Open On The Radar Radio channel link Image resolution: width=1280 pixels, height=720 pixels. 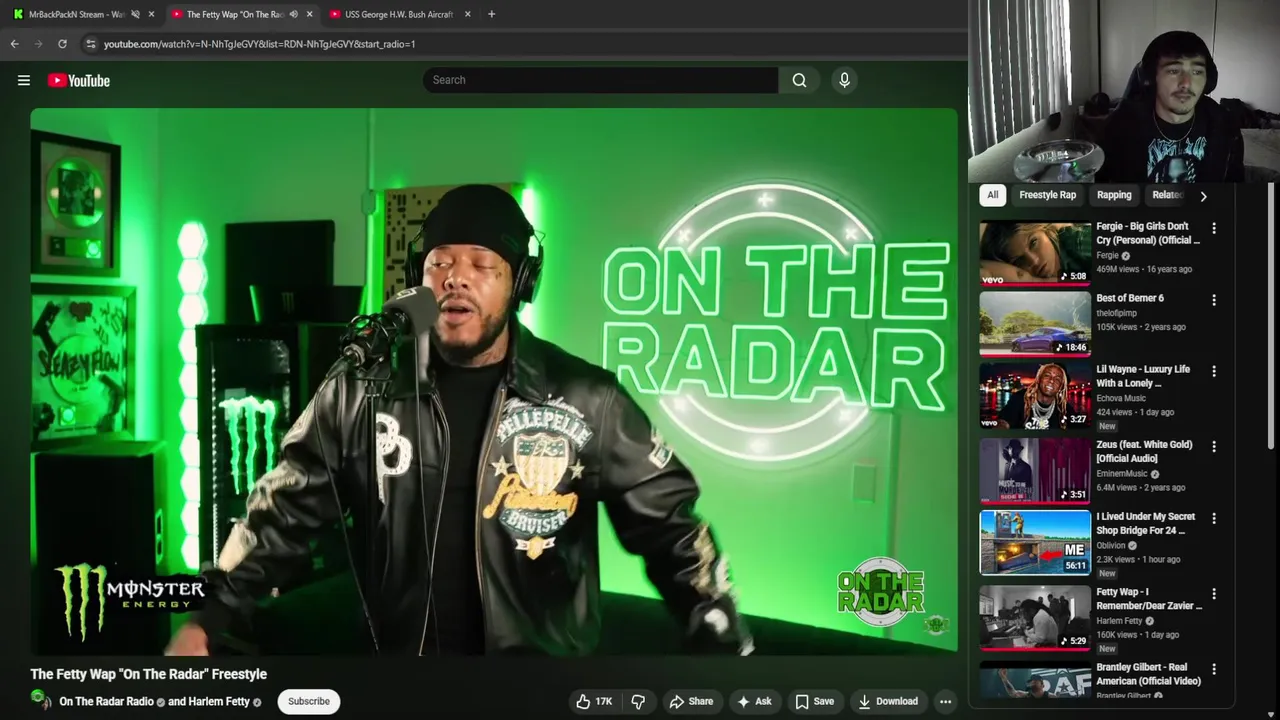[105, 701]
